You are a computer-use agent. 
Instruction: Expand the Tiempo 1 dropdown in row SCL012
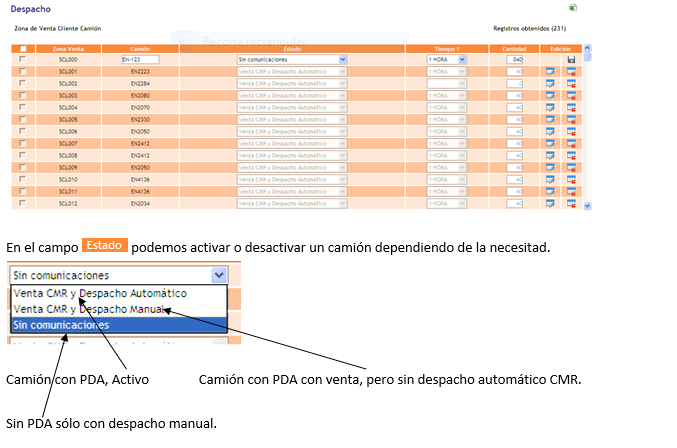447,203
